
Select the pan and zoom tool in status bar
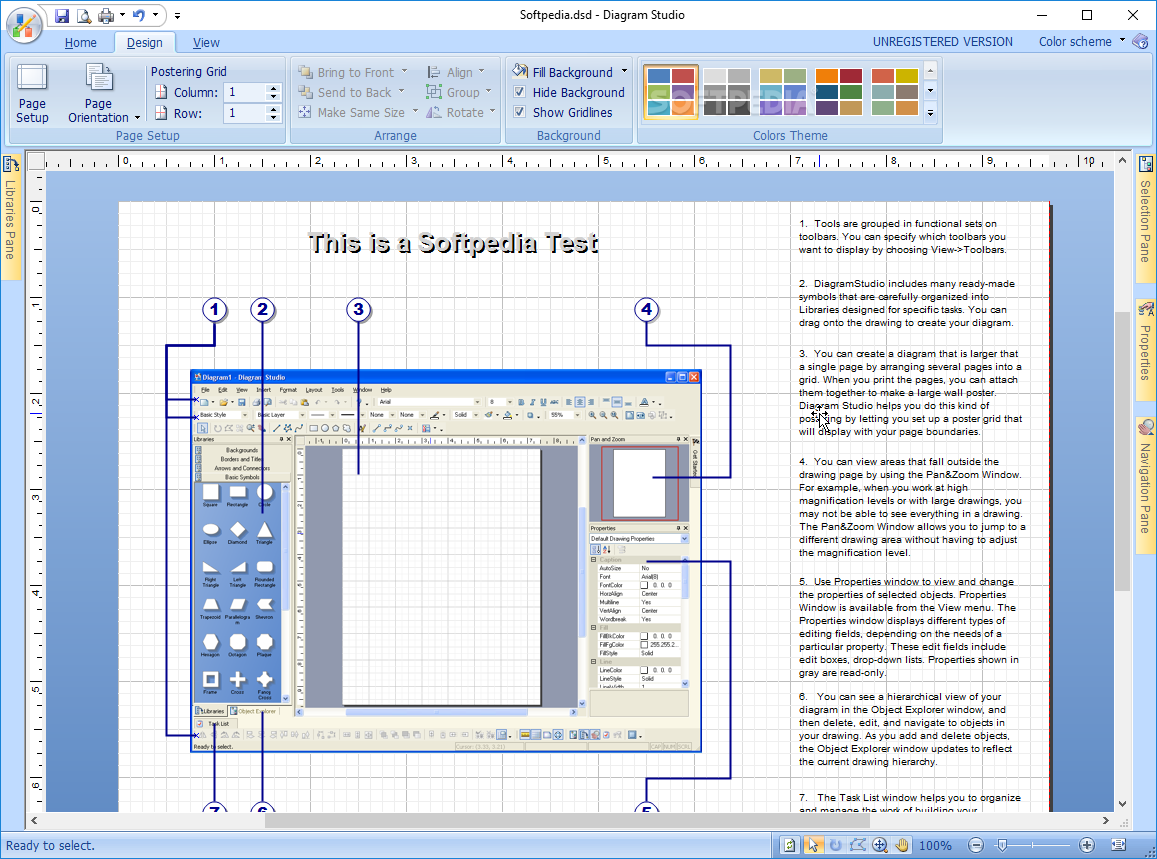[880, 845]
